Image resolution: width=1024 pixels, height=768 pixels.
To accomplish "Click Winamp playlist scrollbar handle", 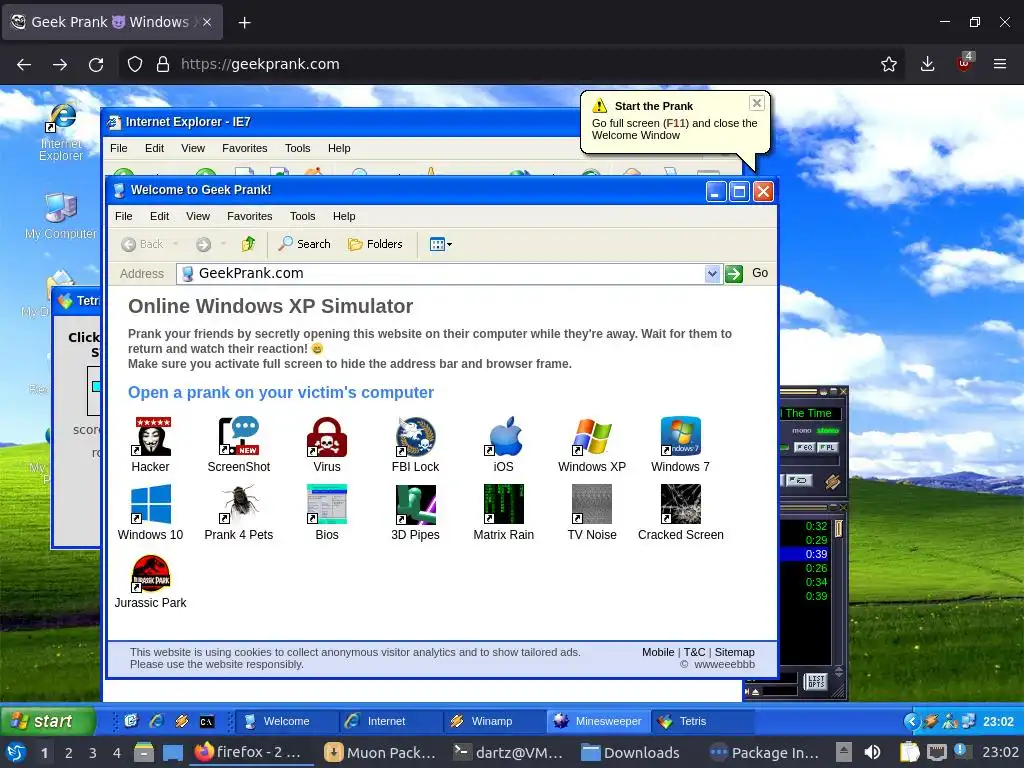I will click(x=839, y=528).
